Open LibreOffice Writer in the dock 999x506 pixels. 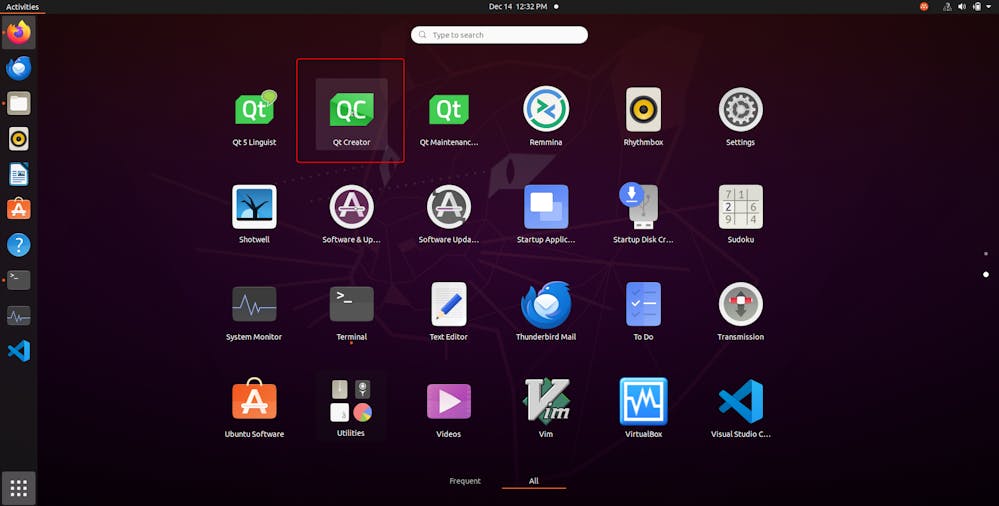[18, 174]
